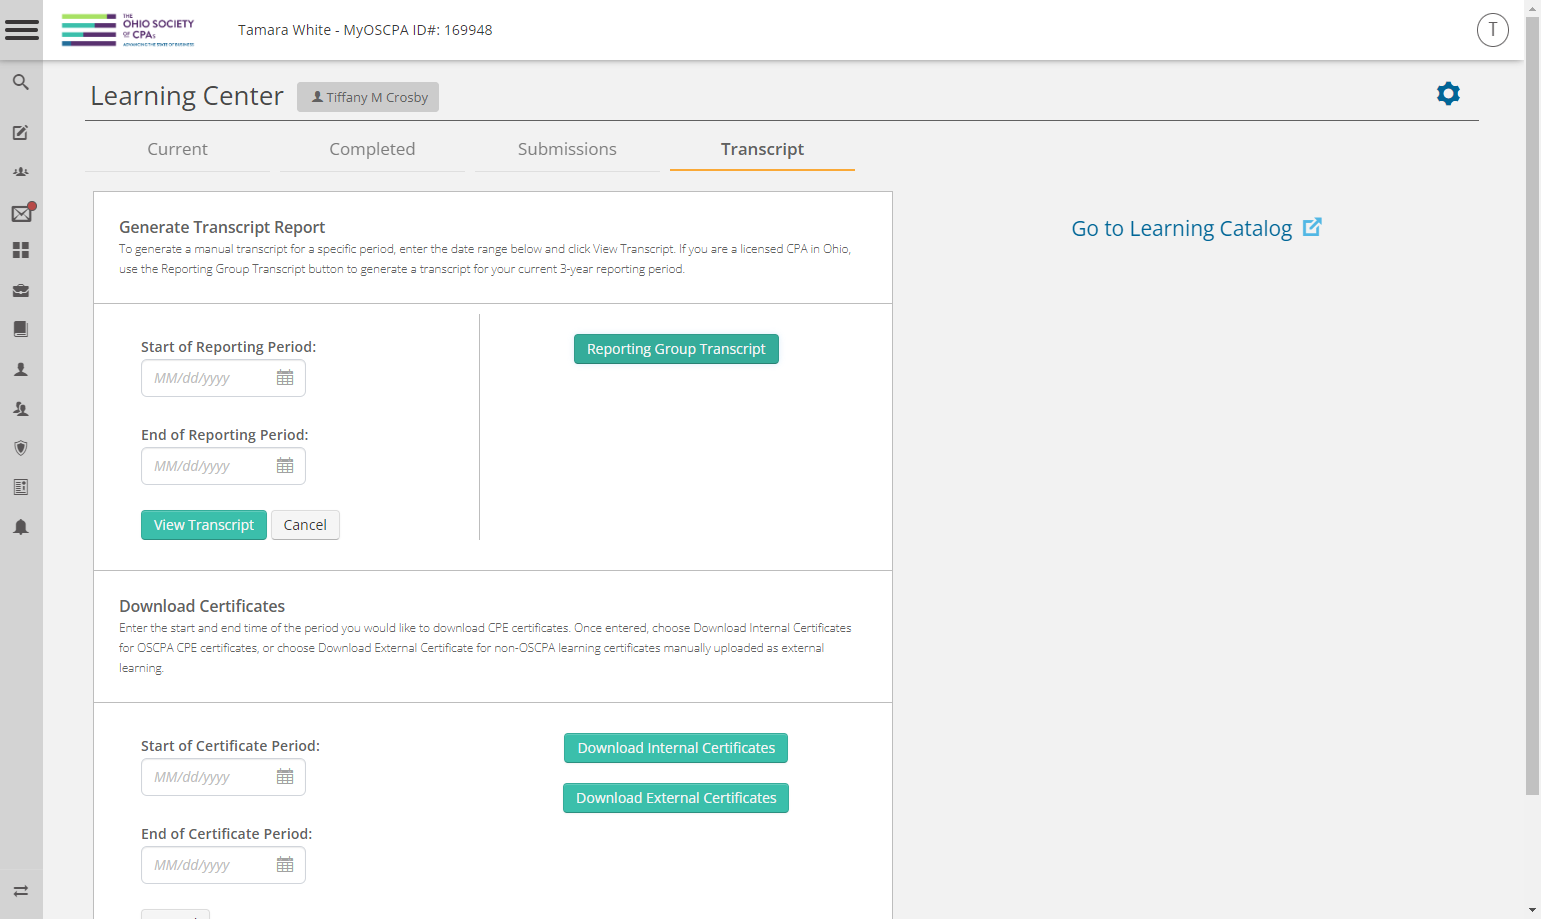
Task: Cancel the transcript date range
Action: [305, 525]
